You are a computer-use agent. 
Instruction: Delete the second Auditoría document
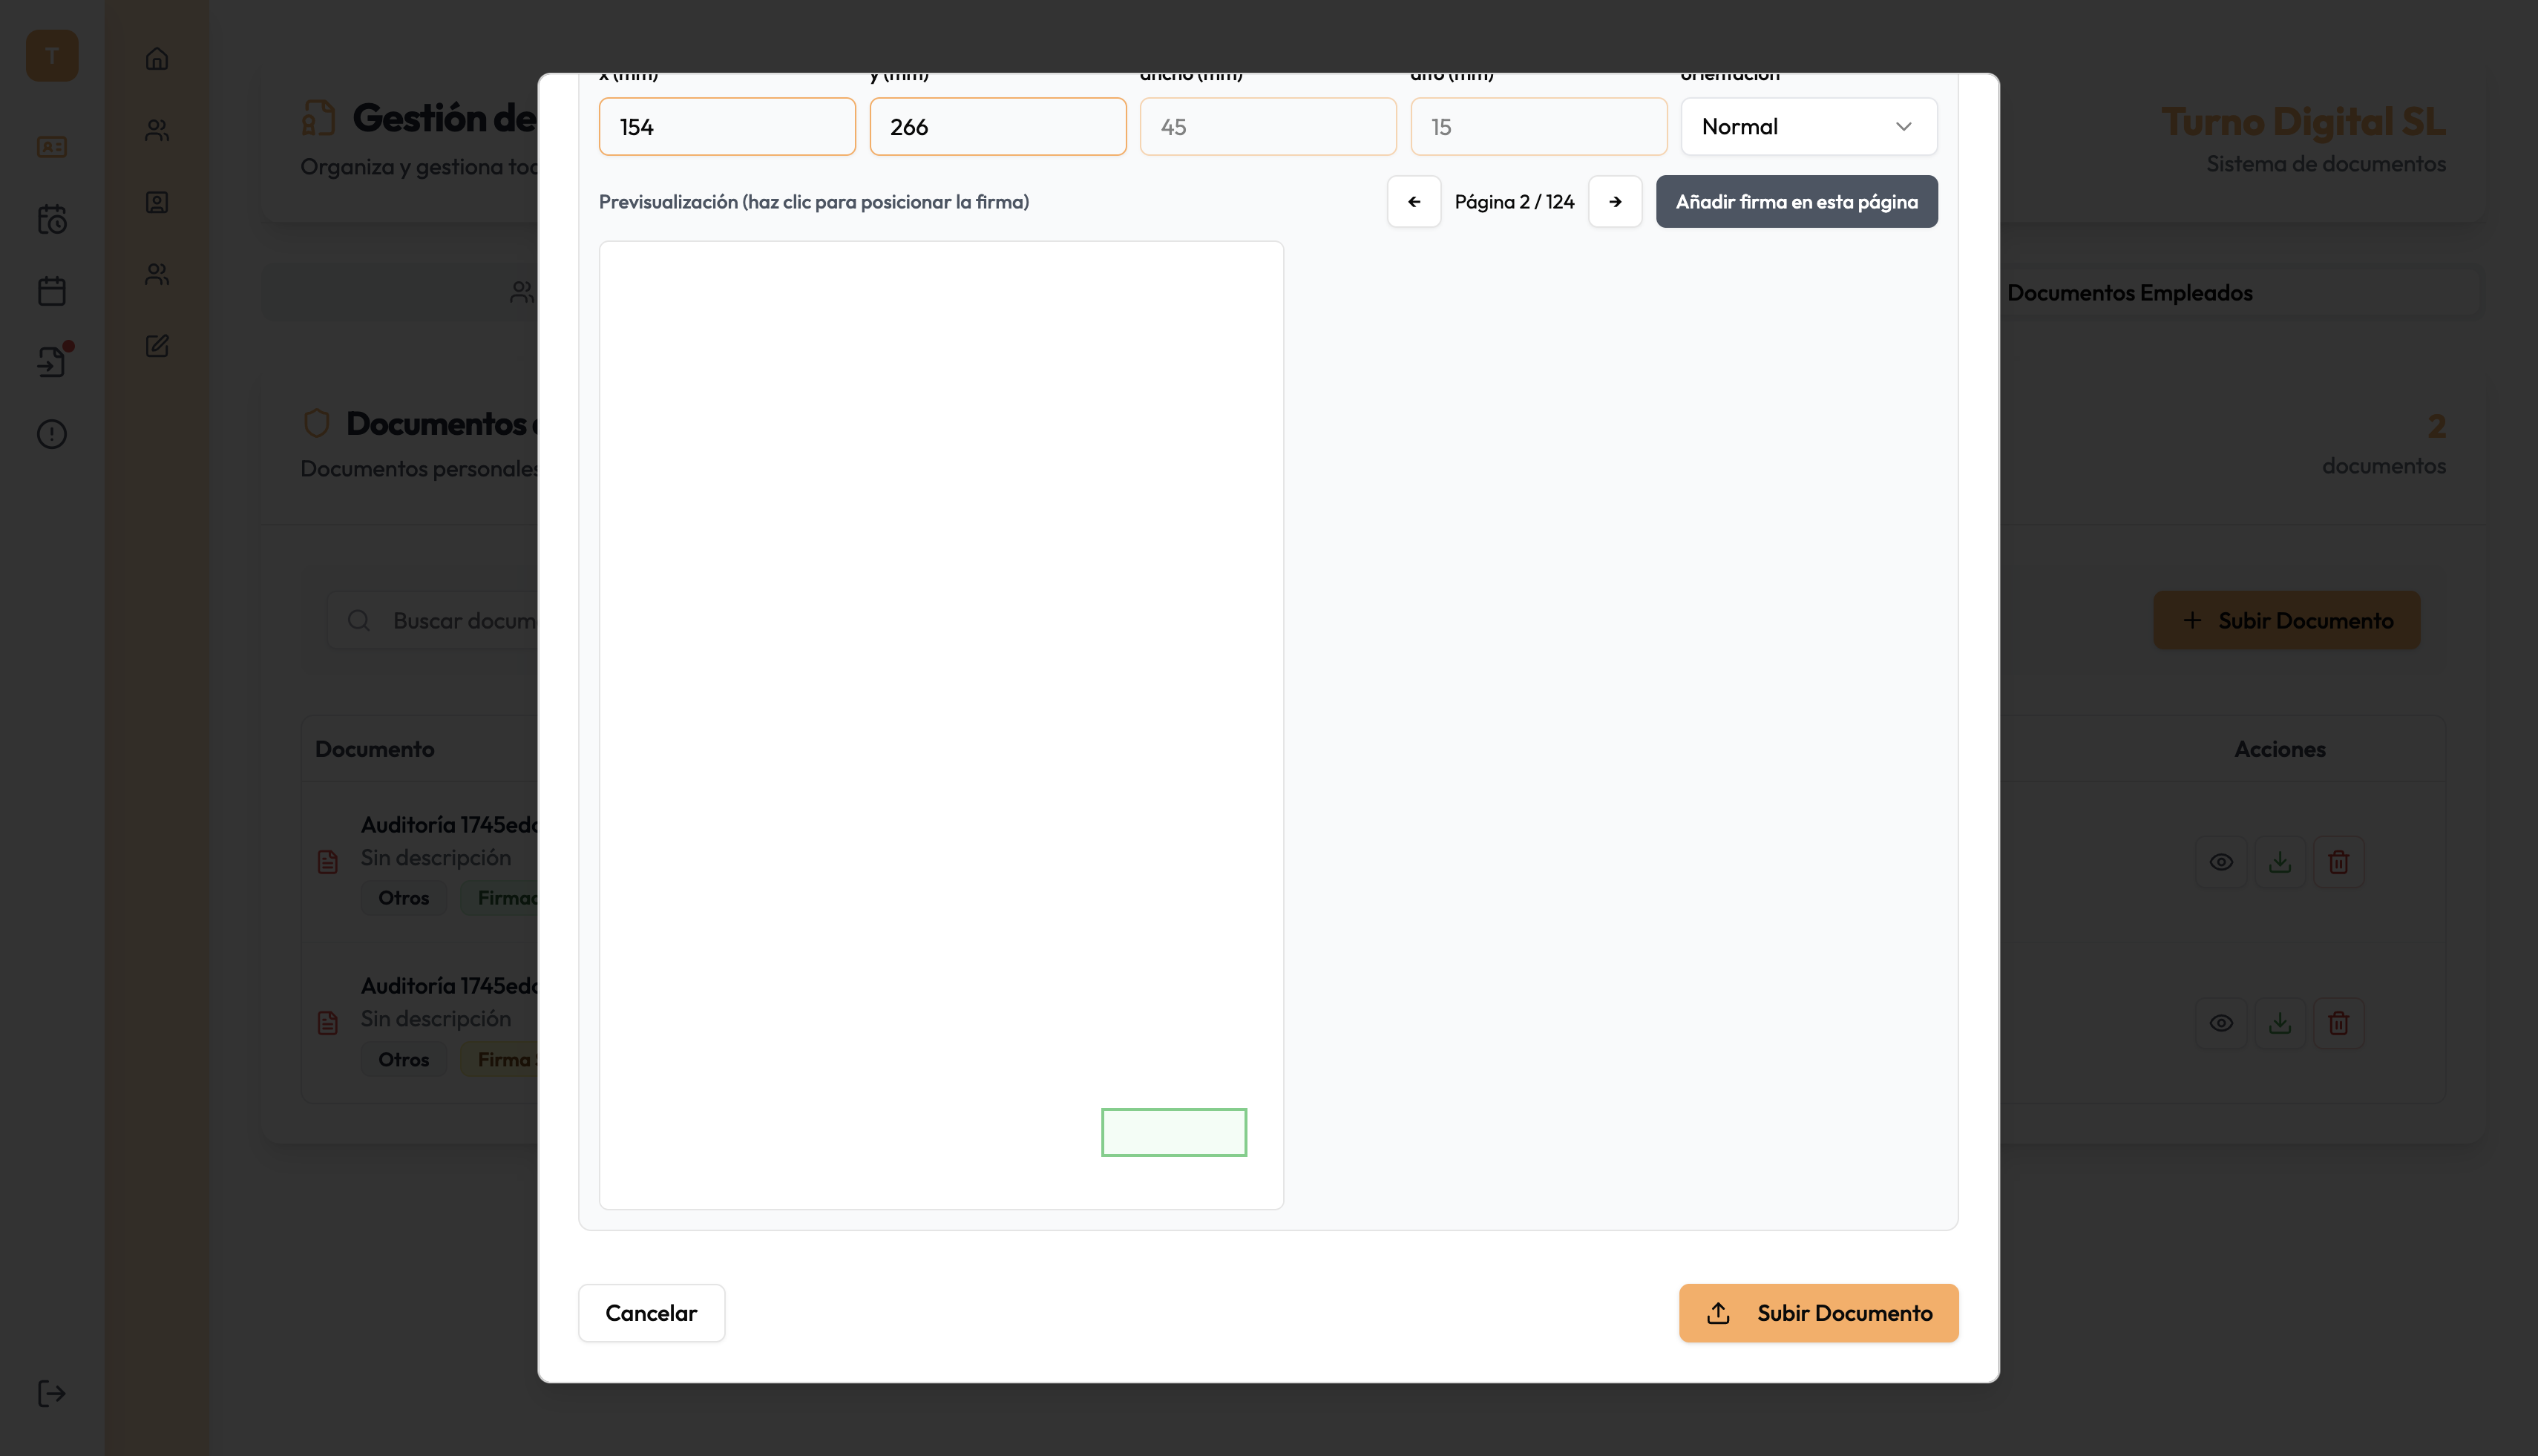click(x=2338, y=1023)
